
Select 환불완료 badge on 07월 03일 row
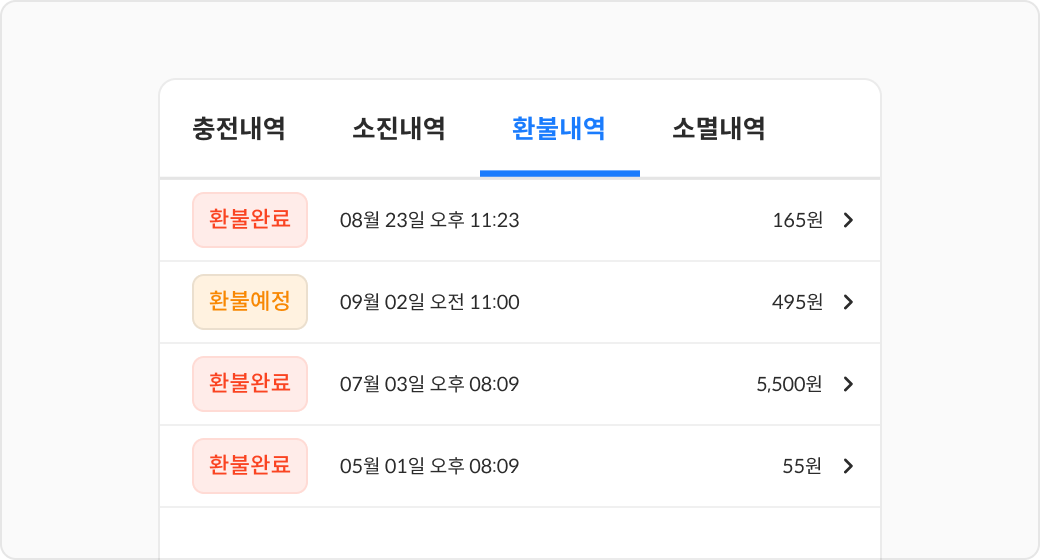(250, 384)
